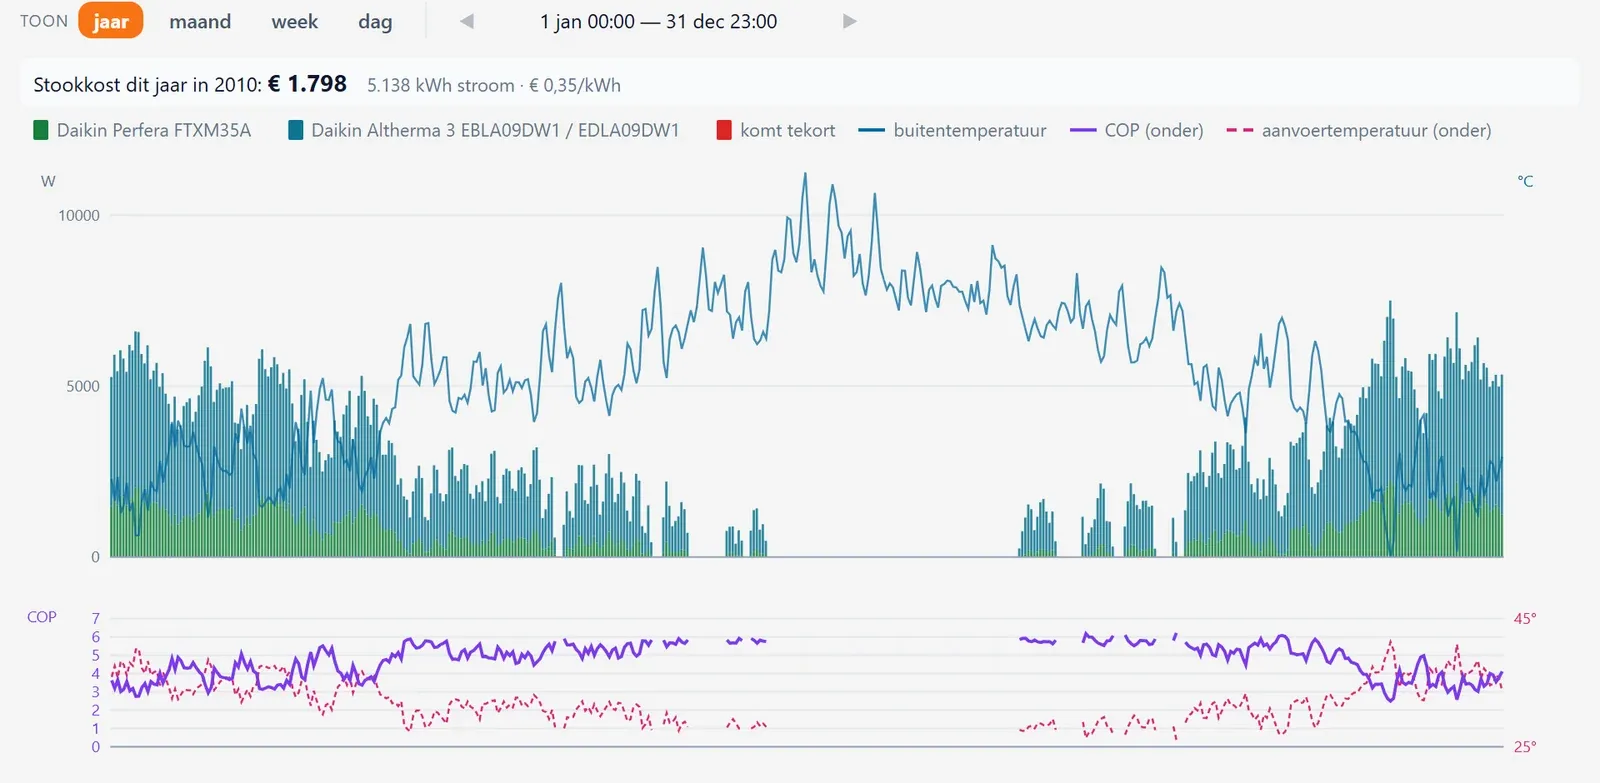Click the 5000 W axis label
This screenshot has height=783, width=1600.
(x=83, y=386)
